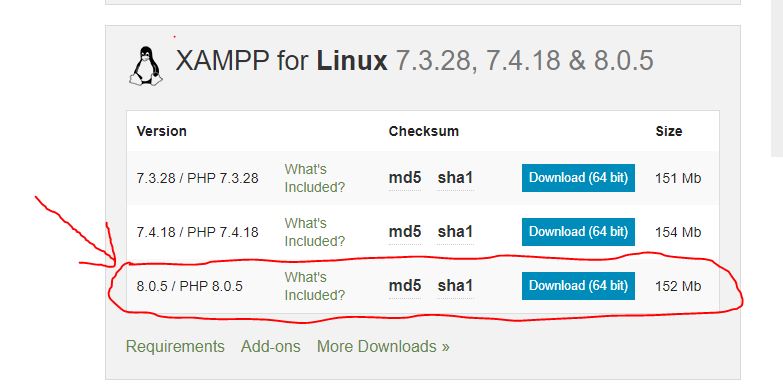Select the 152 Mb size cell
Image resolution: width=783 pixels, height=392 pixels.
click(678, 286)
